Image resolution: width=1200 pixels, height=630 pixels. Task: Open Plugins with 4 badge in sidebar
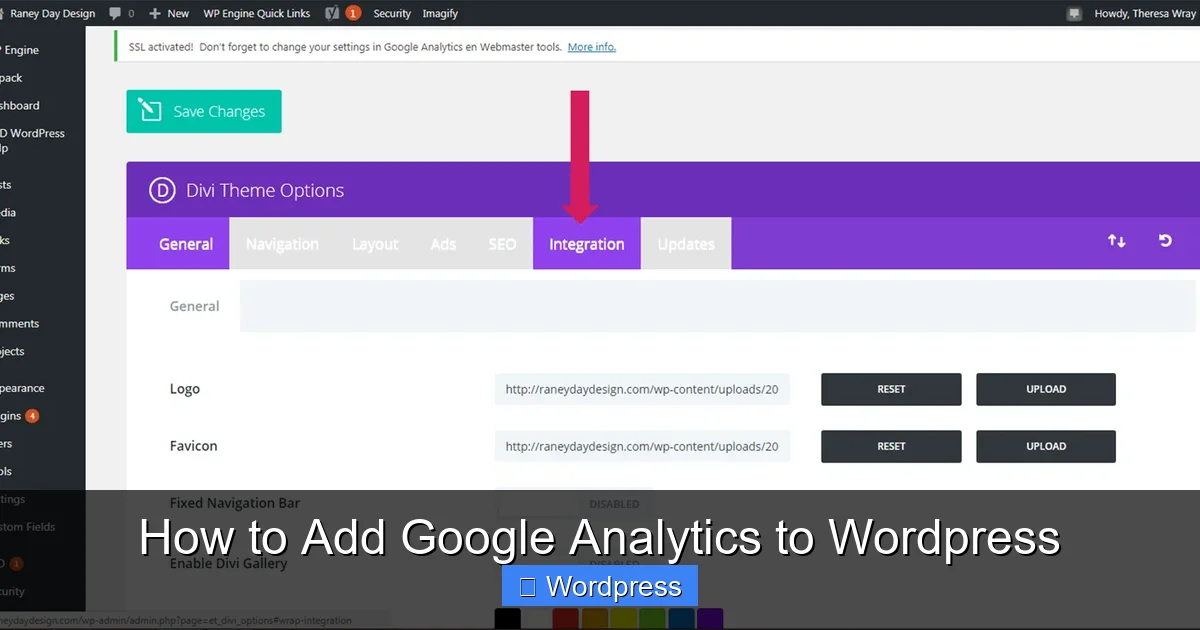pos(20,416)
